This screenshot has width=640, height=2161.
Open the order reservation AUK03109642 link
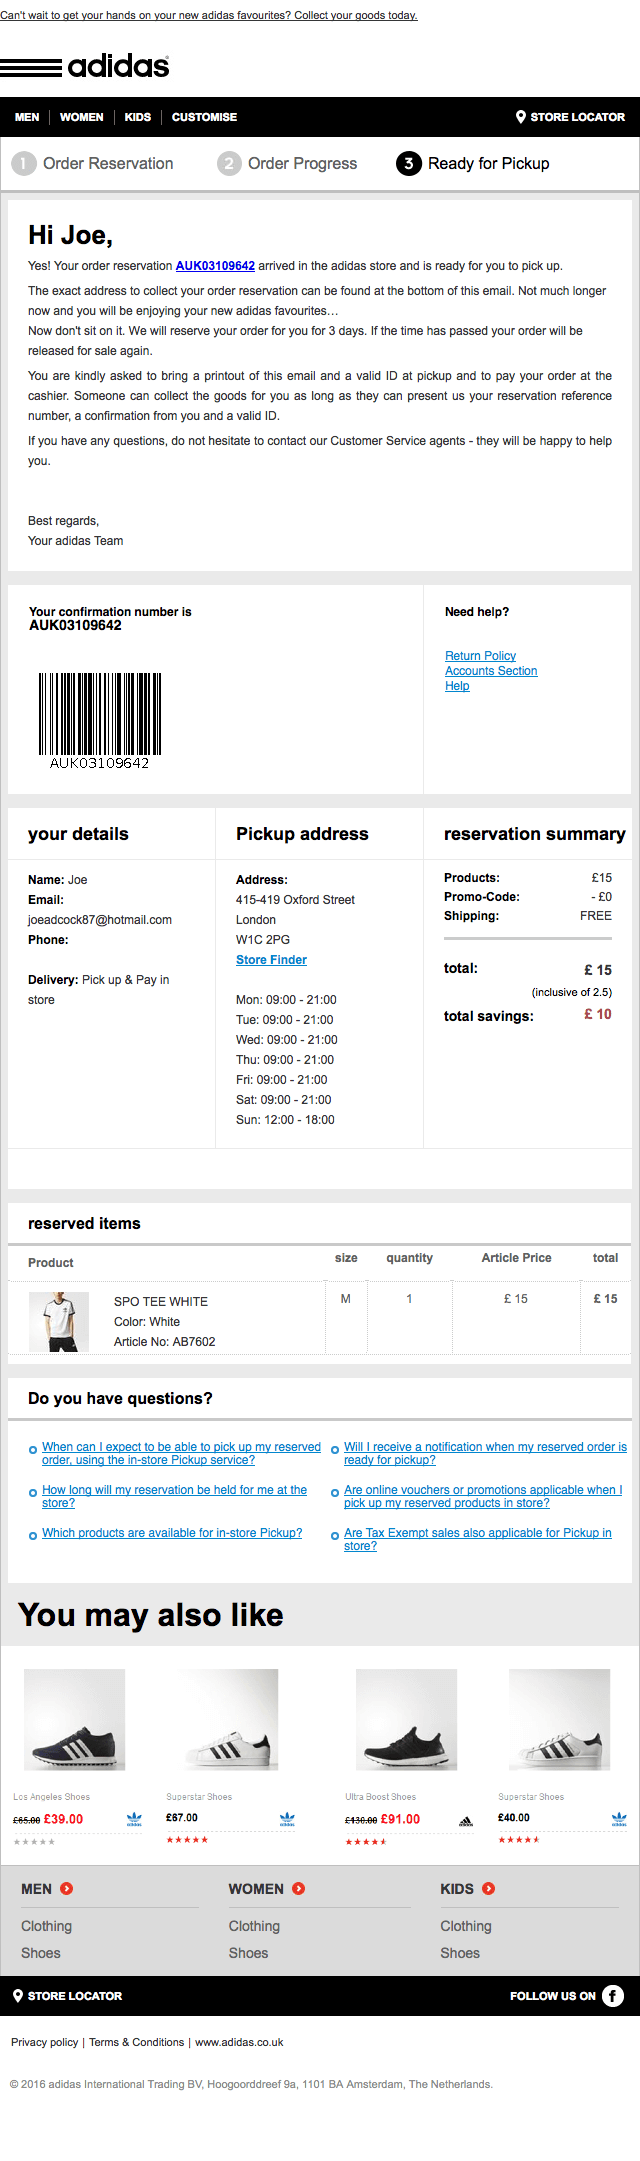coord(215,266)
